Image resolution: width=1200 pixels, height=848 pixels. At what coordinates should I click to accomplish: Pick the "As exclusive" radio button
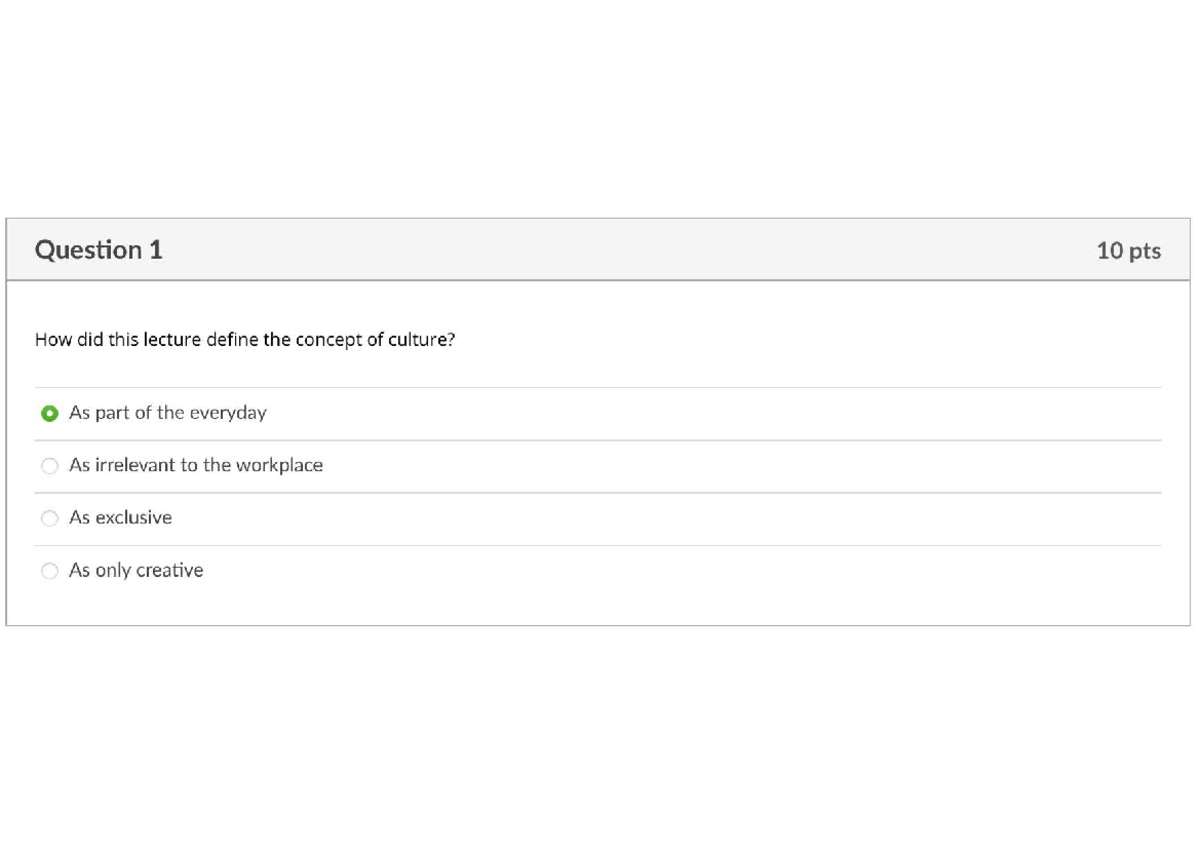point(49,518)
